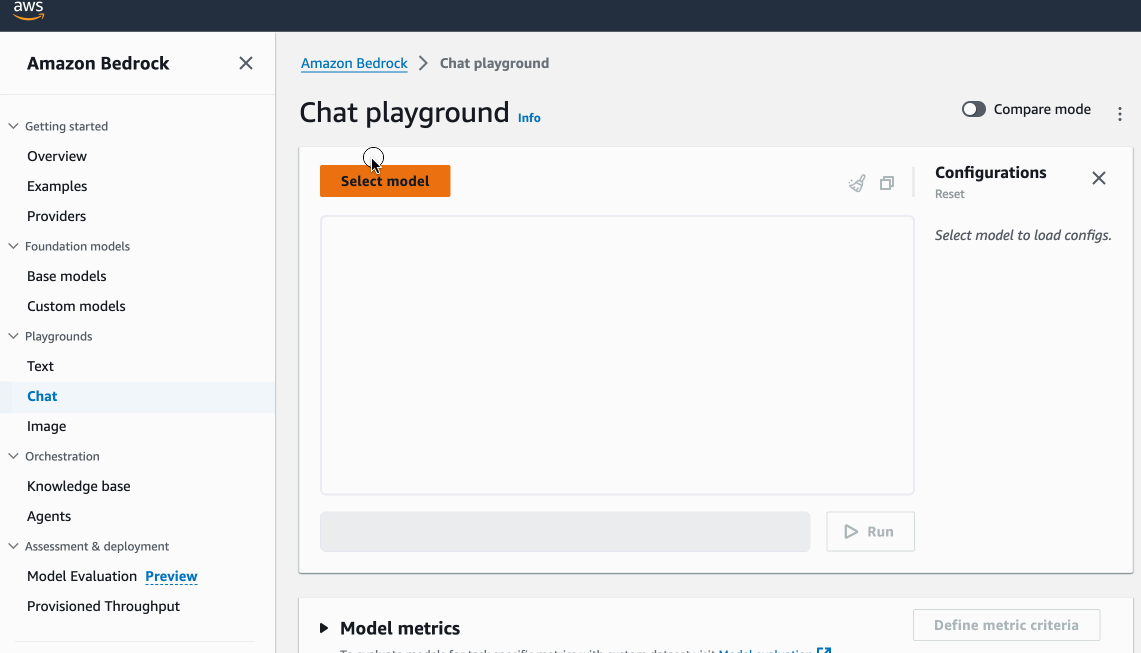This screenshot has height=653, width=1141.
Task: Go to Knowledge base page
Action: coord(79,486)
